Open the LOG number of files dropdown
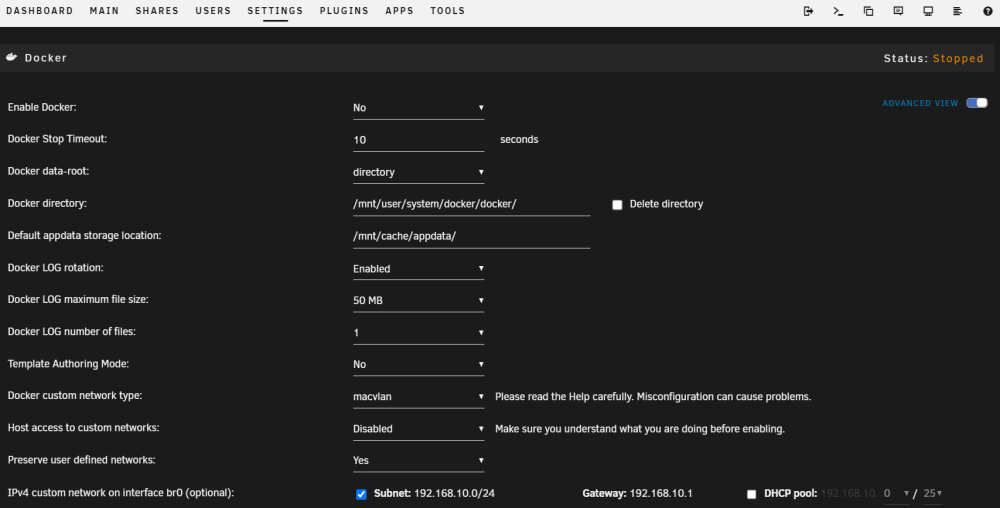 (418, 333)
